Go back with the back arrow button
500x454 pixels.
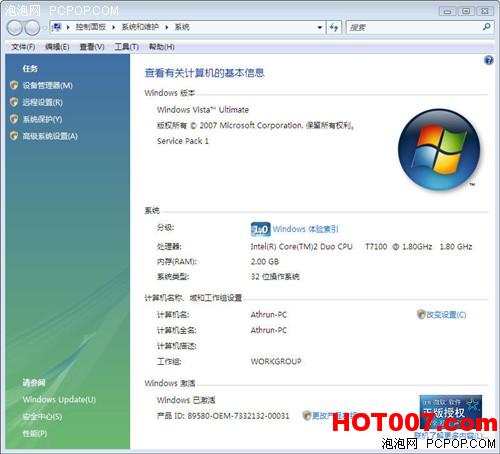[x=15, y=28]
